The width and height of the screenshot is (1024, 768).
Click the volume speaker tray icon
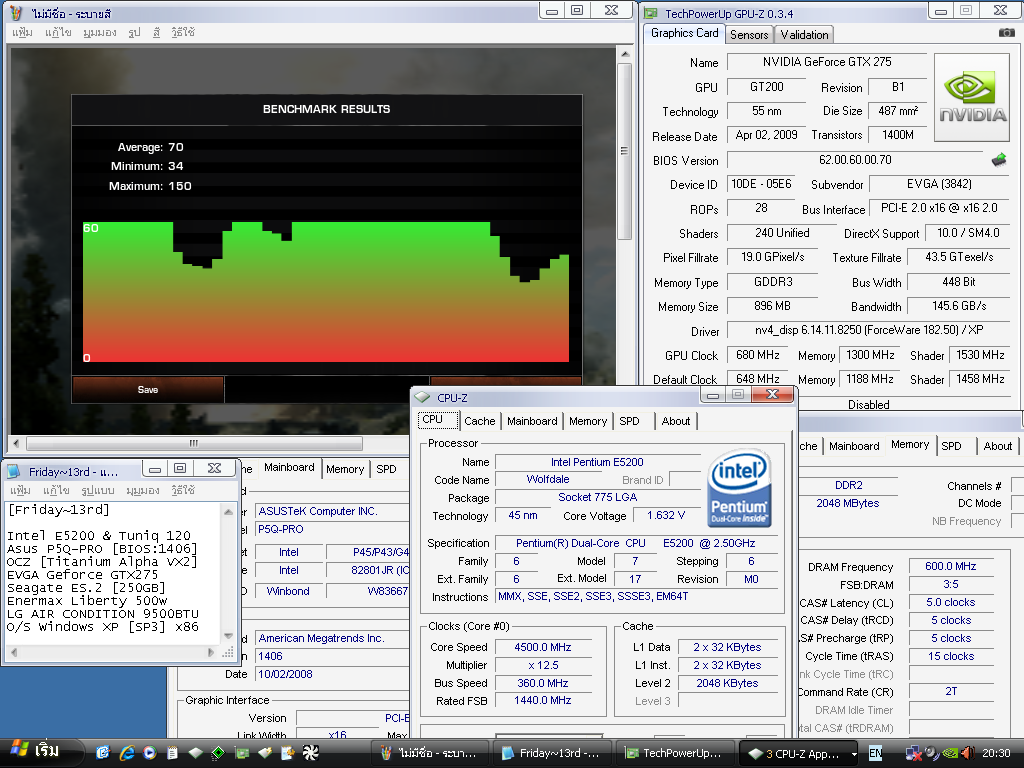point(967,754)
